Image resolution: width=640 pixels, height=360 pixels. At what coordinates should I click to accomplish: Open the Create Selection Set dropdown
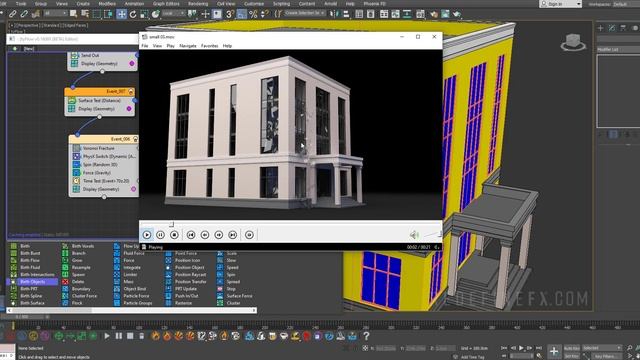click(x=304, y=13)
